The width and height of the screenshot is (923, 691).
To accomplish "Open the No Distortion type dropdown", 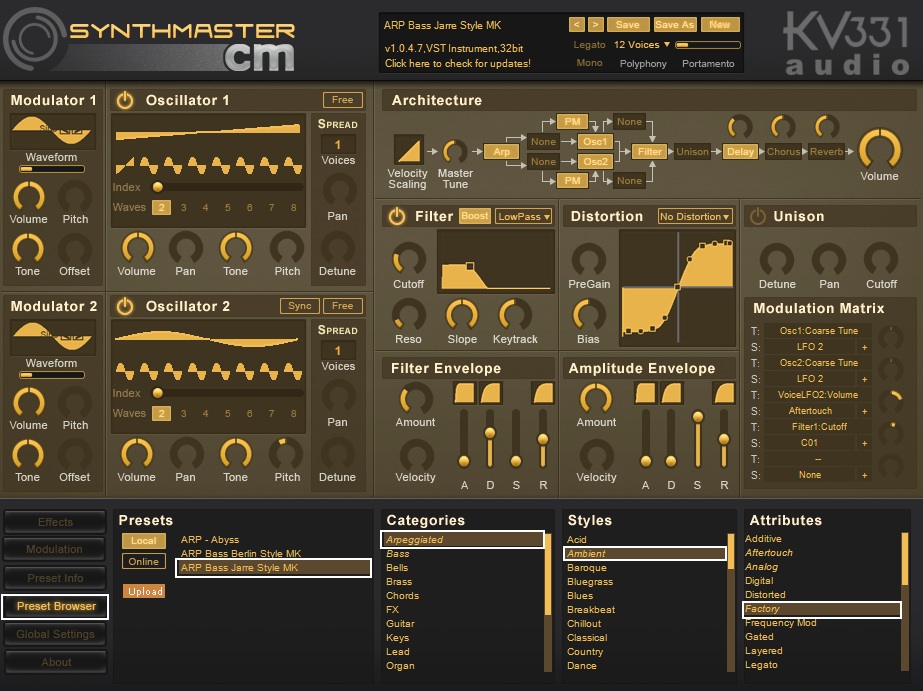I will click(695, 217).
